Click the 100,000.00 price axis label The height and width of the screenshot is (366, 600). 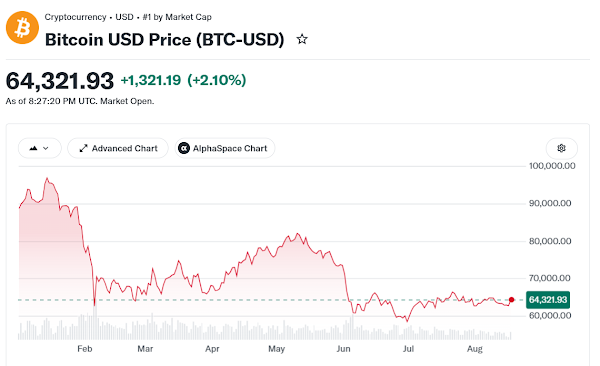[552, 166]
